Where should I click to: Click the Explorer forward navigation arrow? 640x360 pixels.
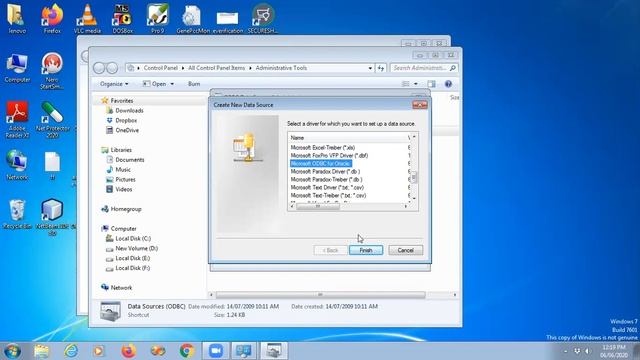click(112, 68)
